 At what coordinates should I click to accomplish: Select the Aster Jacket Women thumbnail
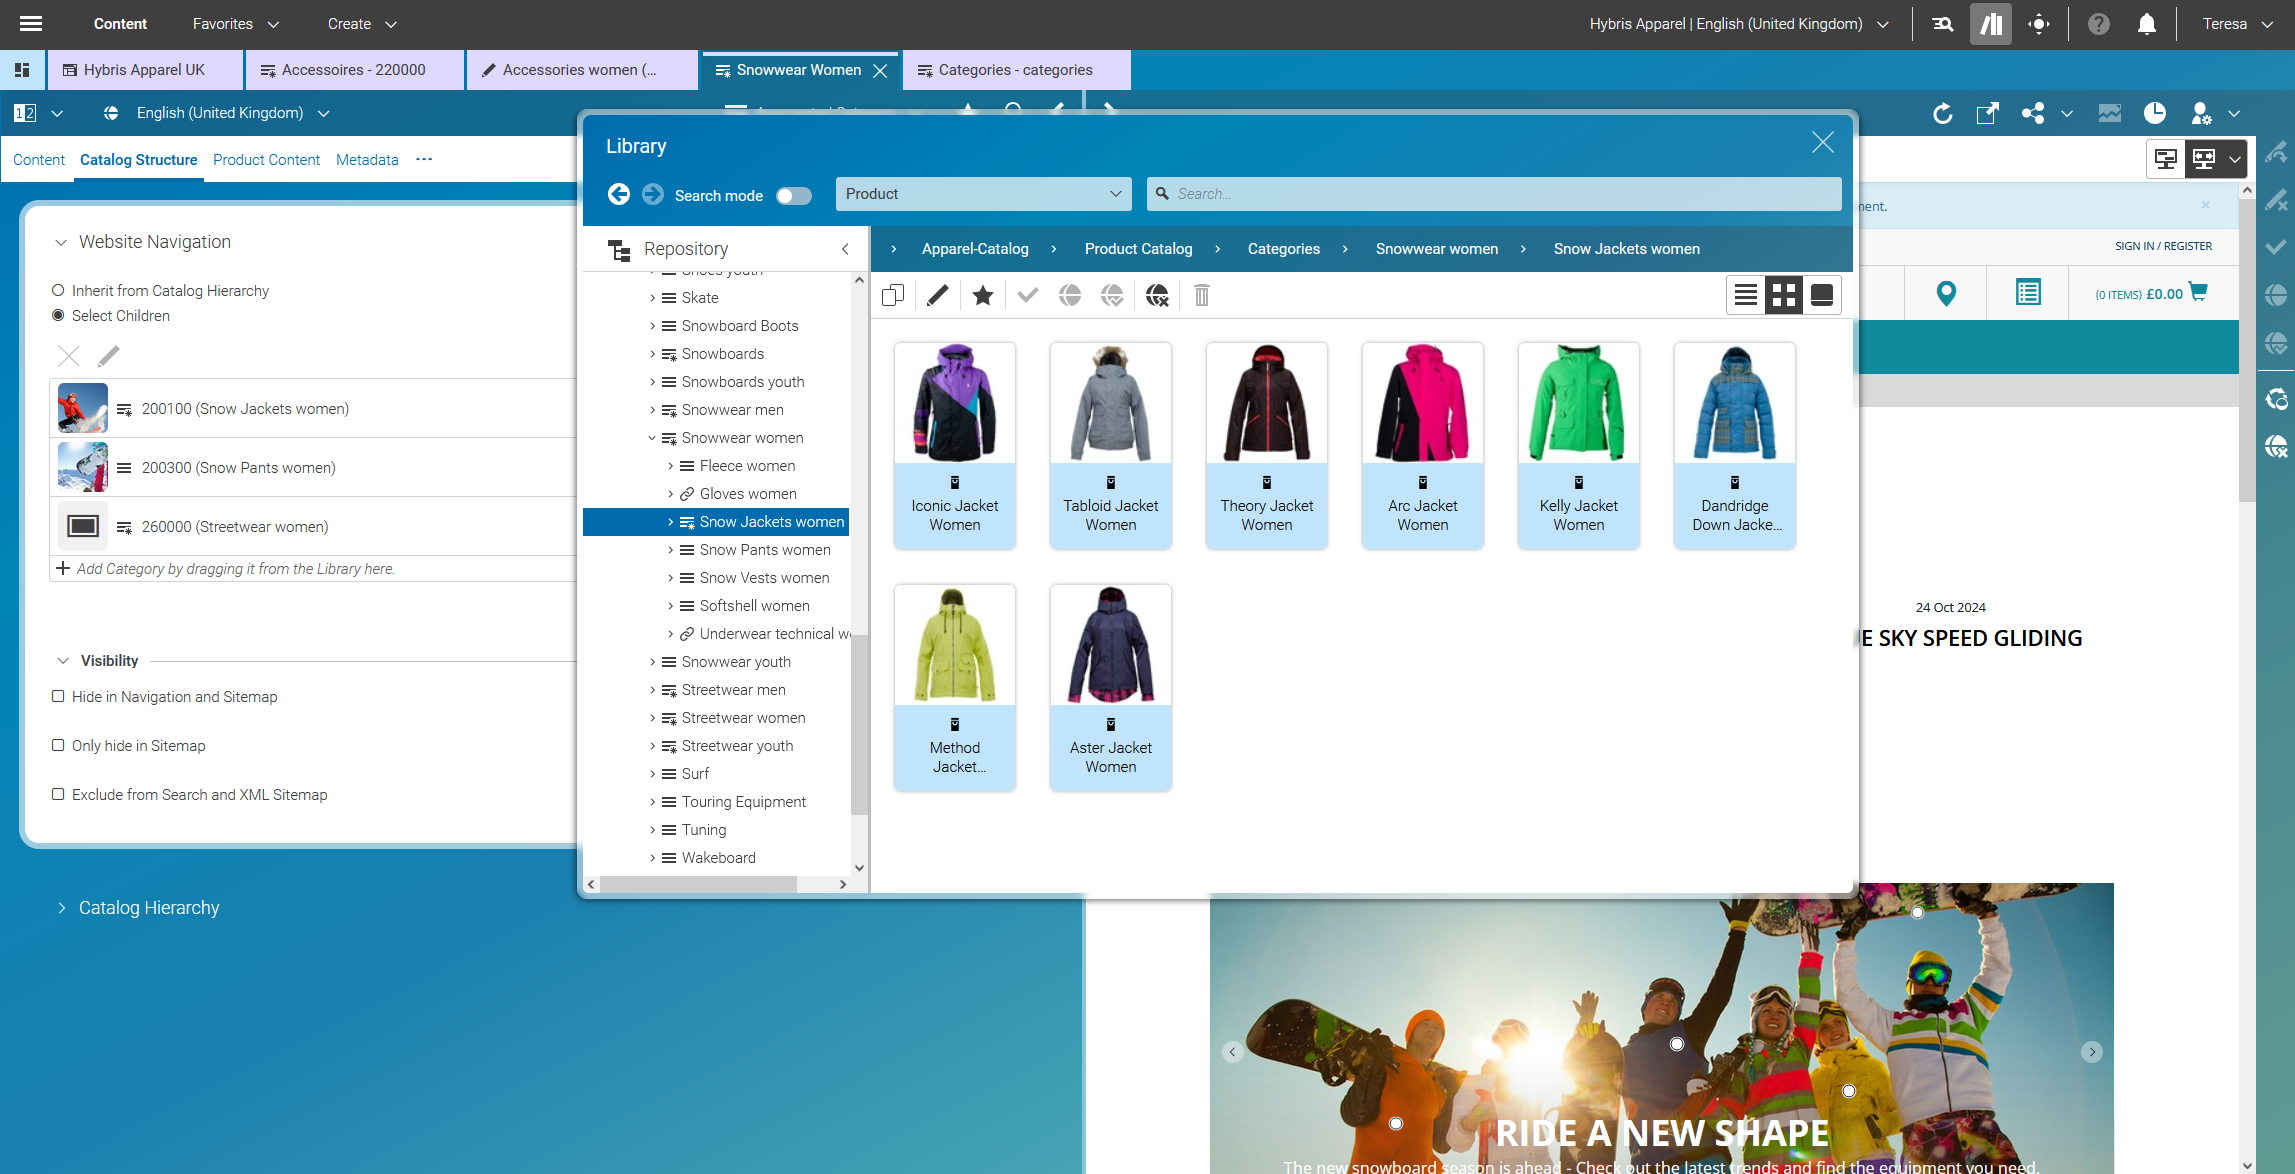tap(1110, 645)
